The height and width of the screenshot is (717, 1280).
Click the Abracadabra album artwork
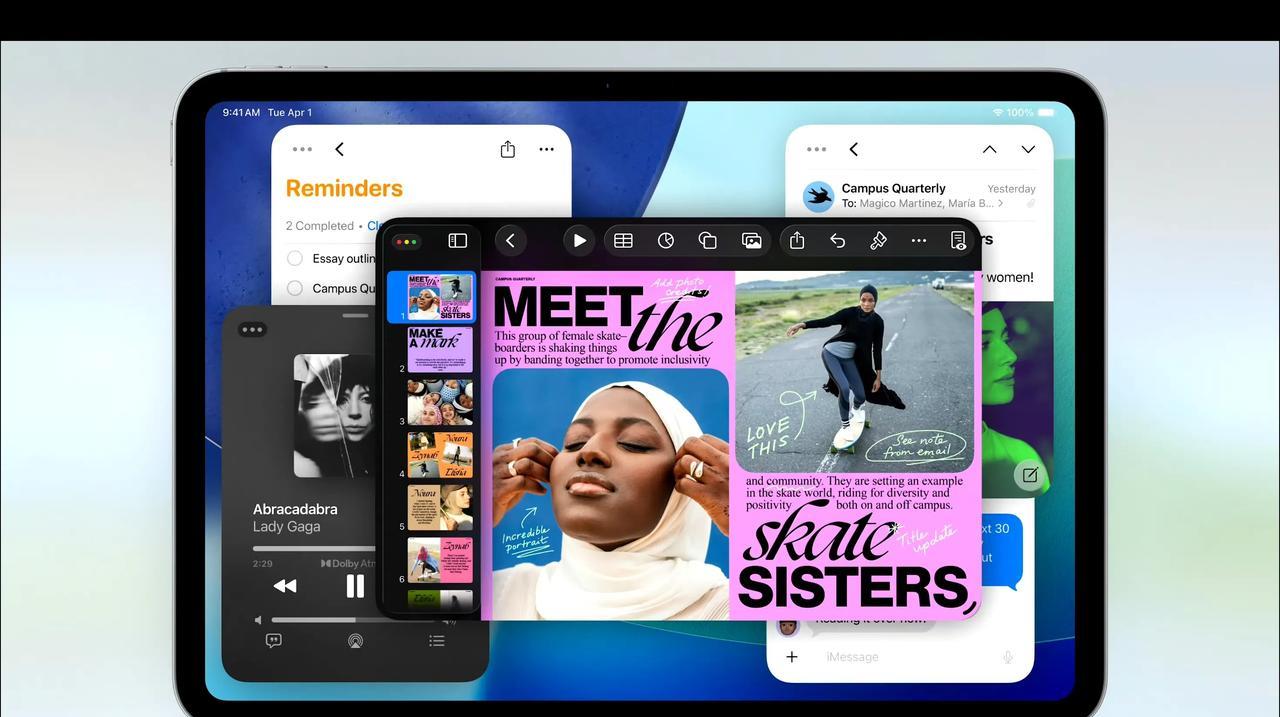point(334,415)
